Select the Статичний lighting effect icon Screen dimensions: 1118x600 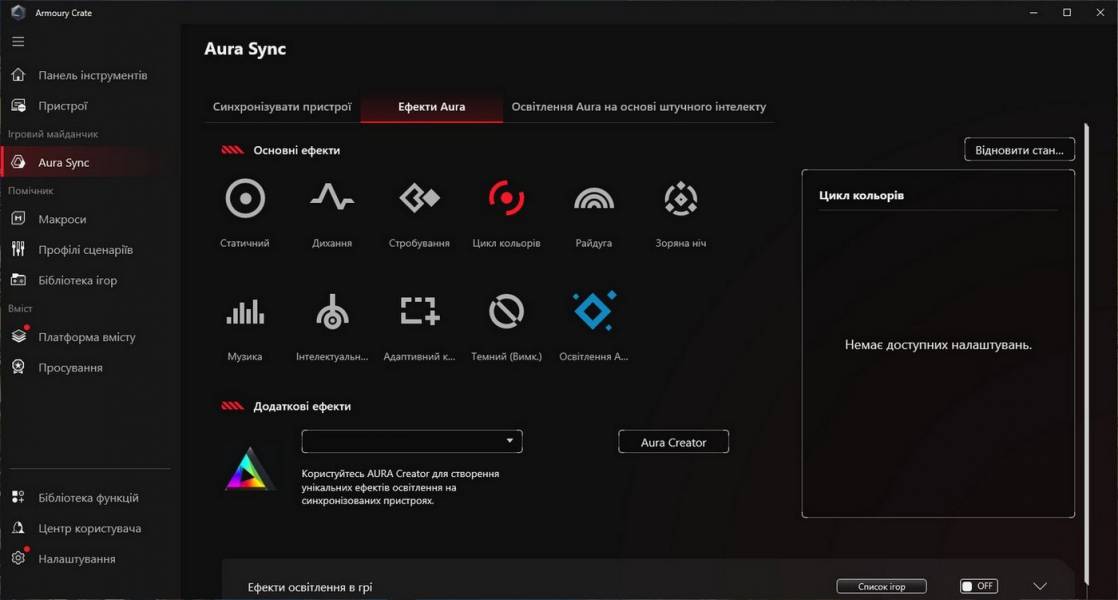pos(245,198)
